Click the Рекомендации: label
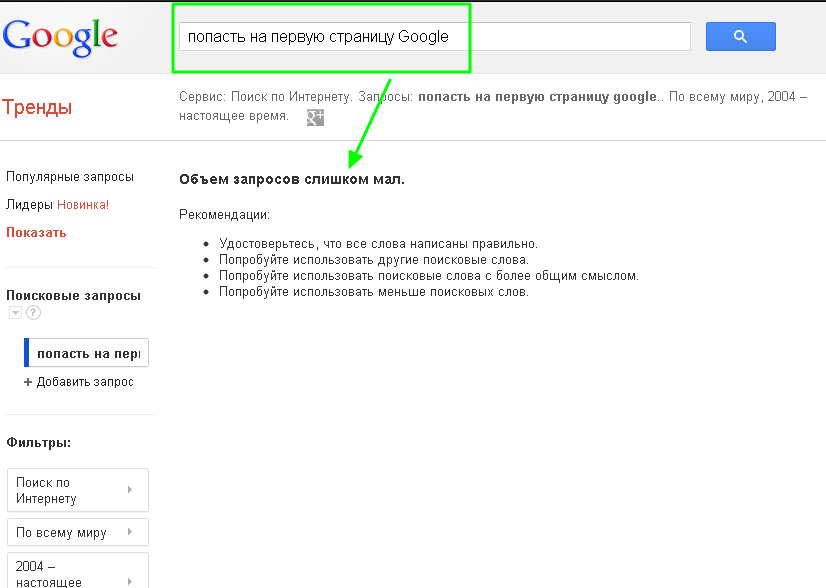Image resolution: width=826 pixels, height=588 pixels. pos(224,215)
